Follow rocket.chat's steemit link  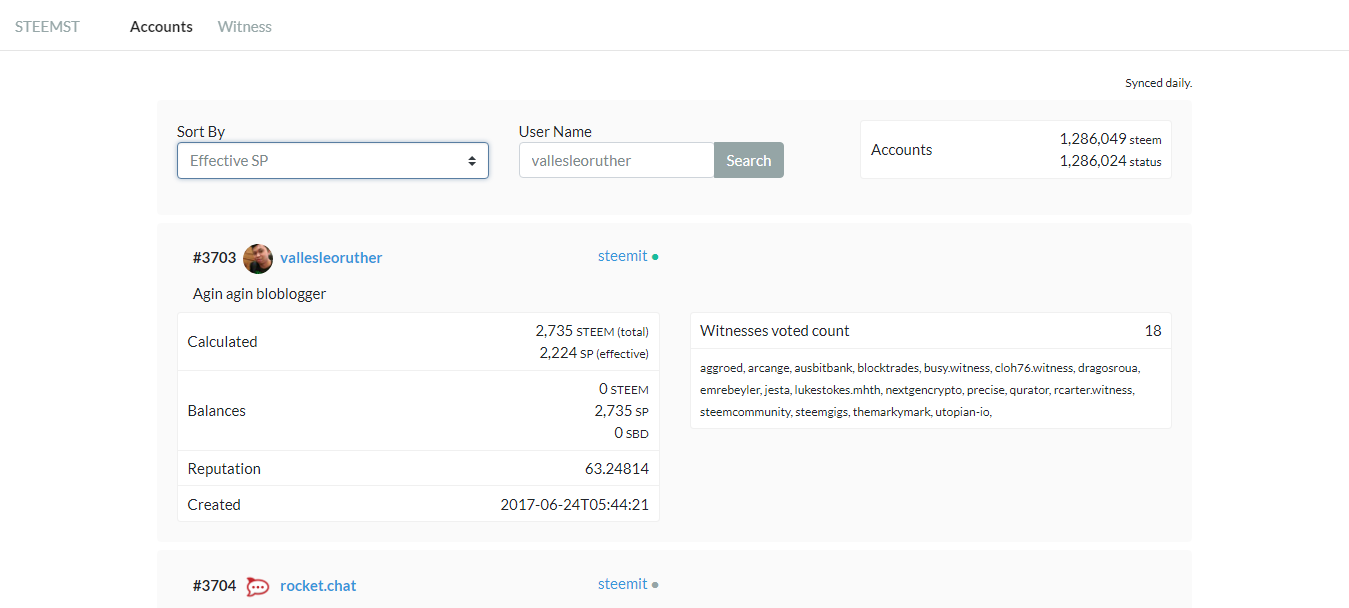point(623,584)
